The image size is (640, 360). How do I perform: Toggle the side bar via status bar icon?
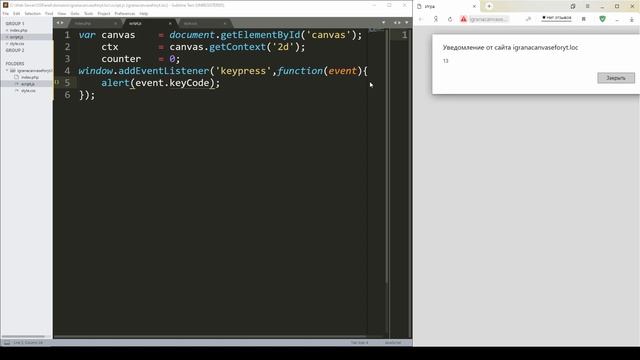[x=7, y=342]
